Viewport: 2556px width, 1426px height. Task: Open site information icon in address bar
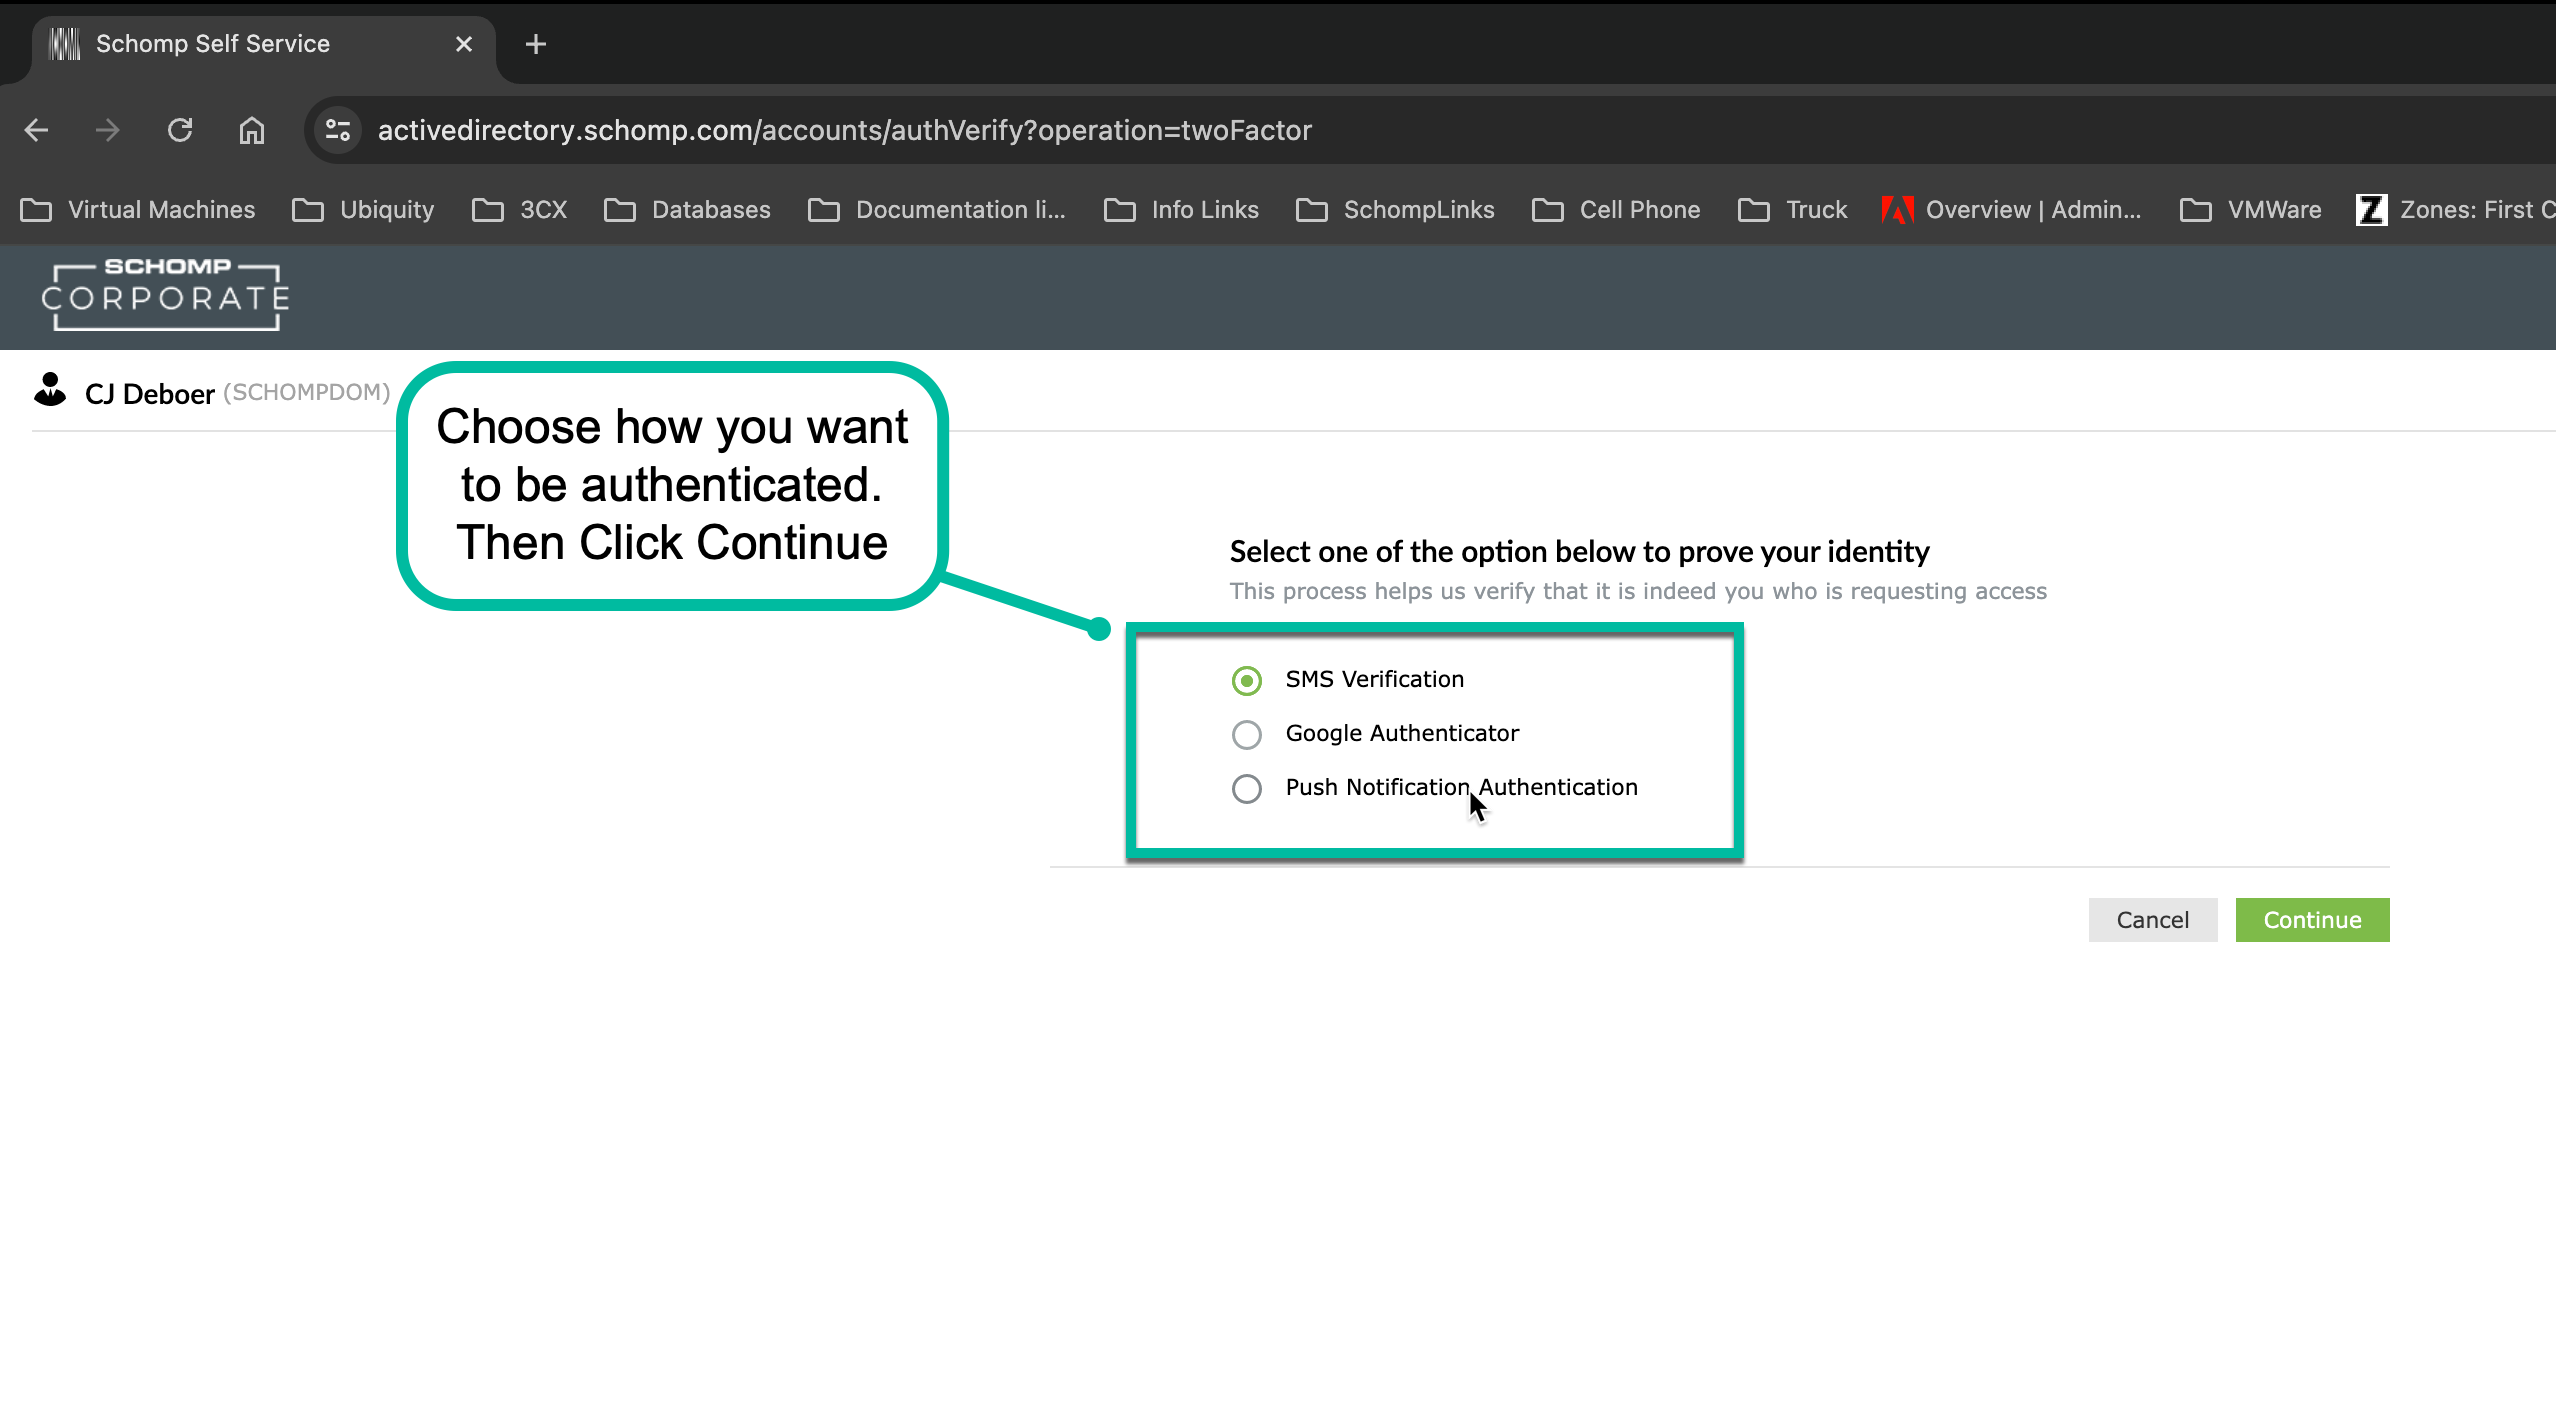click(x=338, y=130)
